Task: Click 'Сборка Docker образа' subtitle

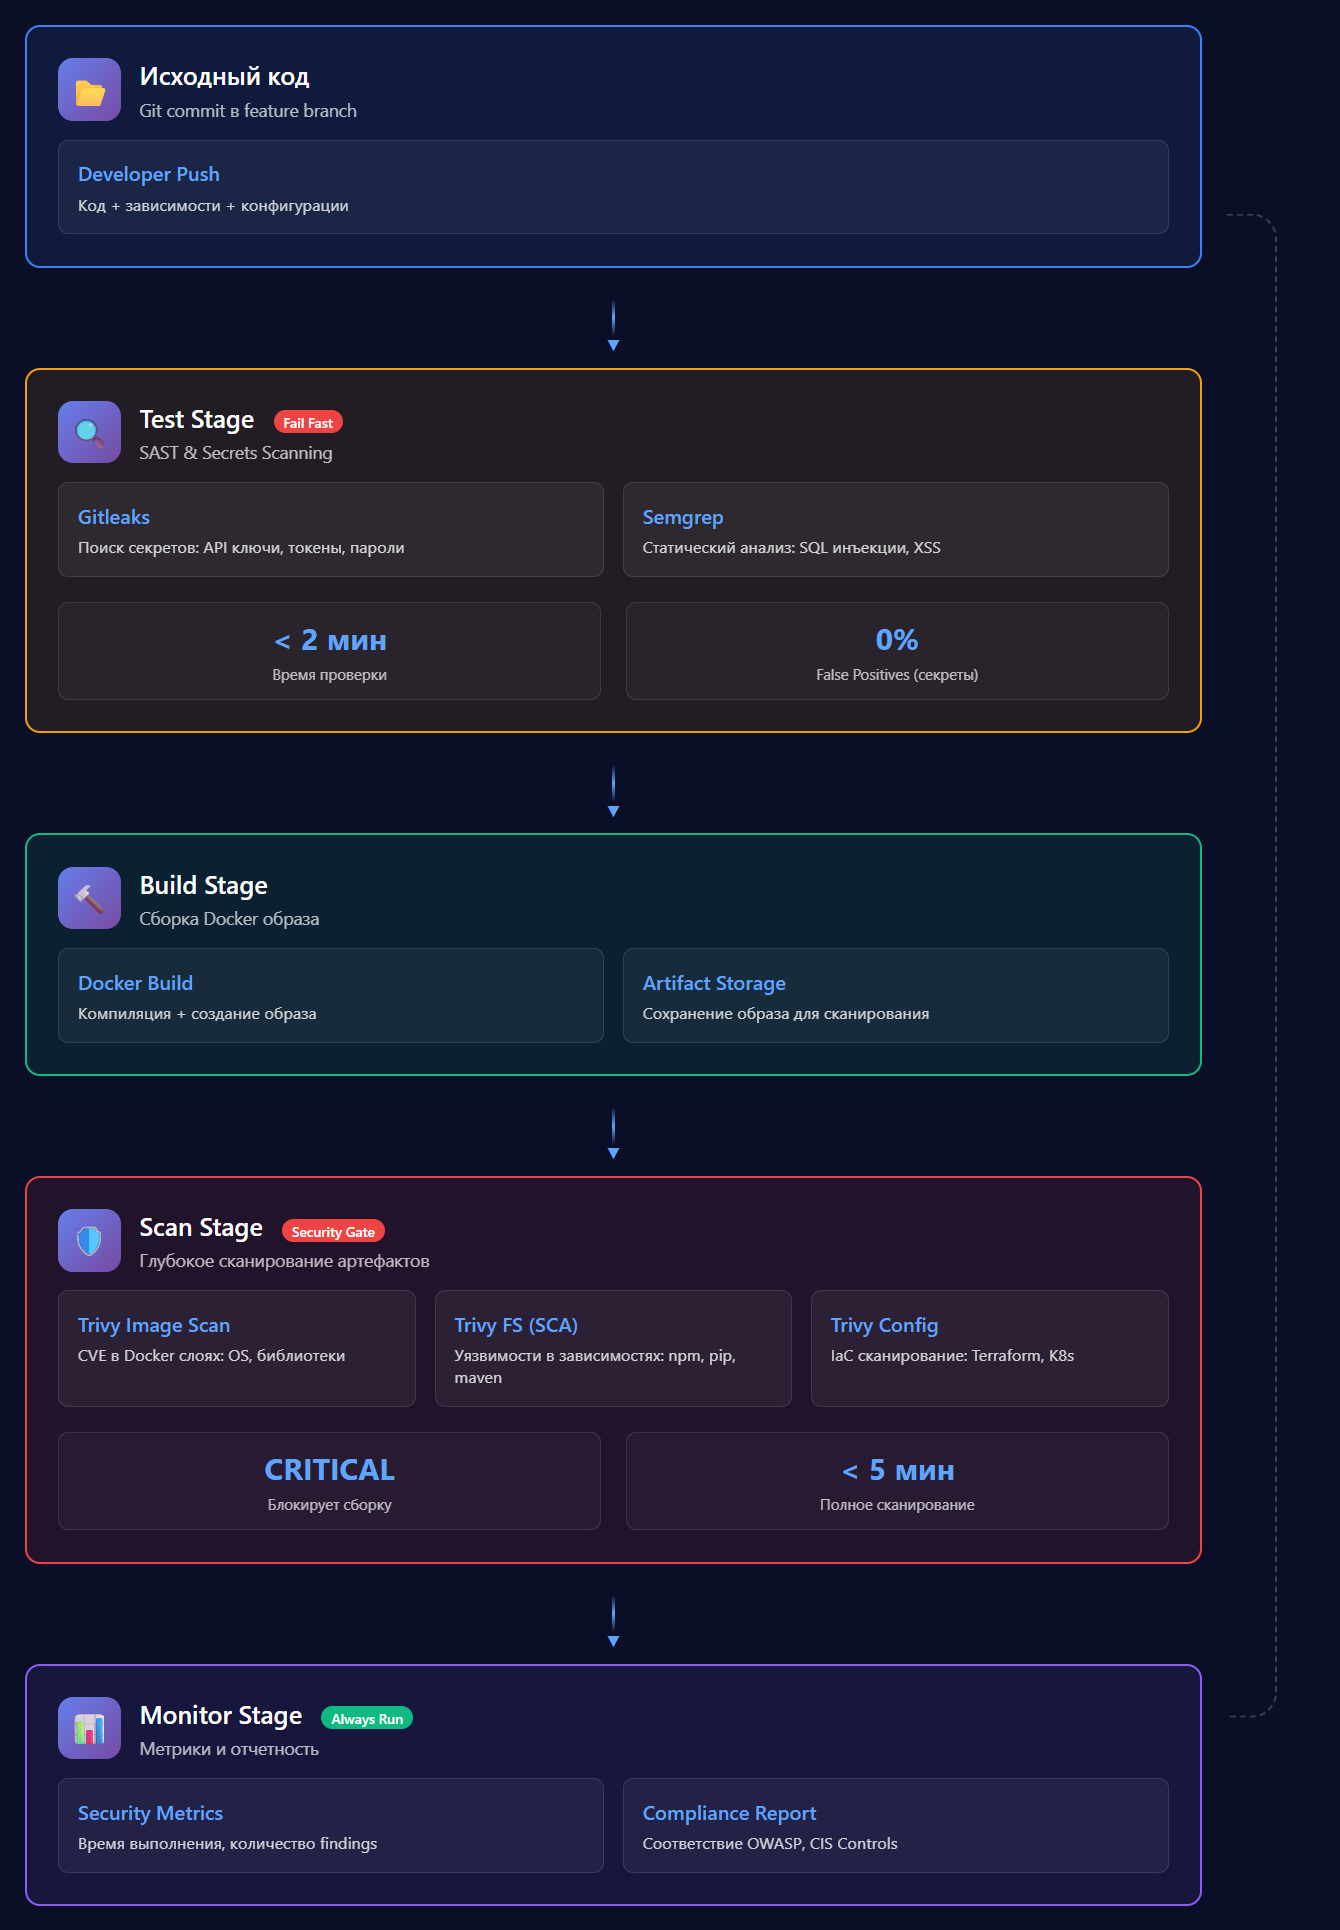Action: [229, 919]
